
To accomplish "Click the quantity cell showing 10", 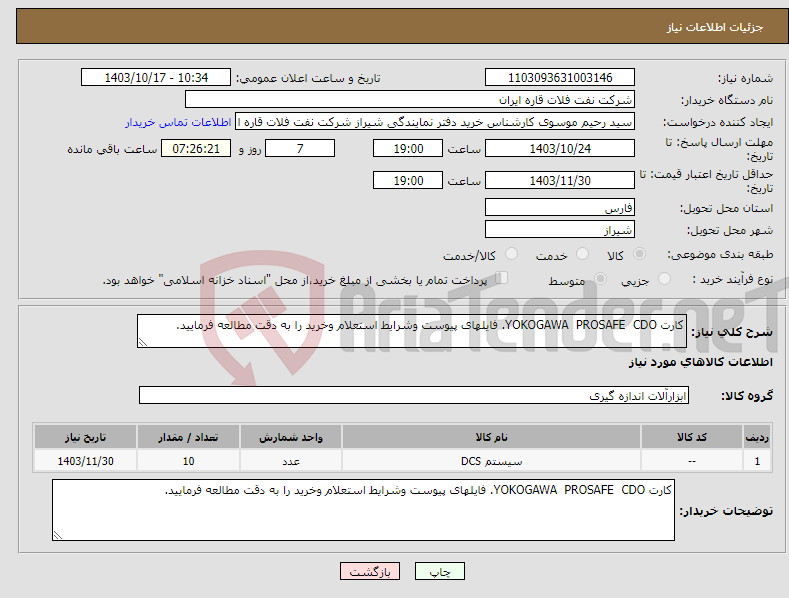I will point(188,461).
